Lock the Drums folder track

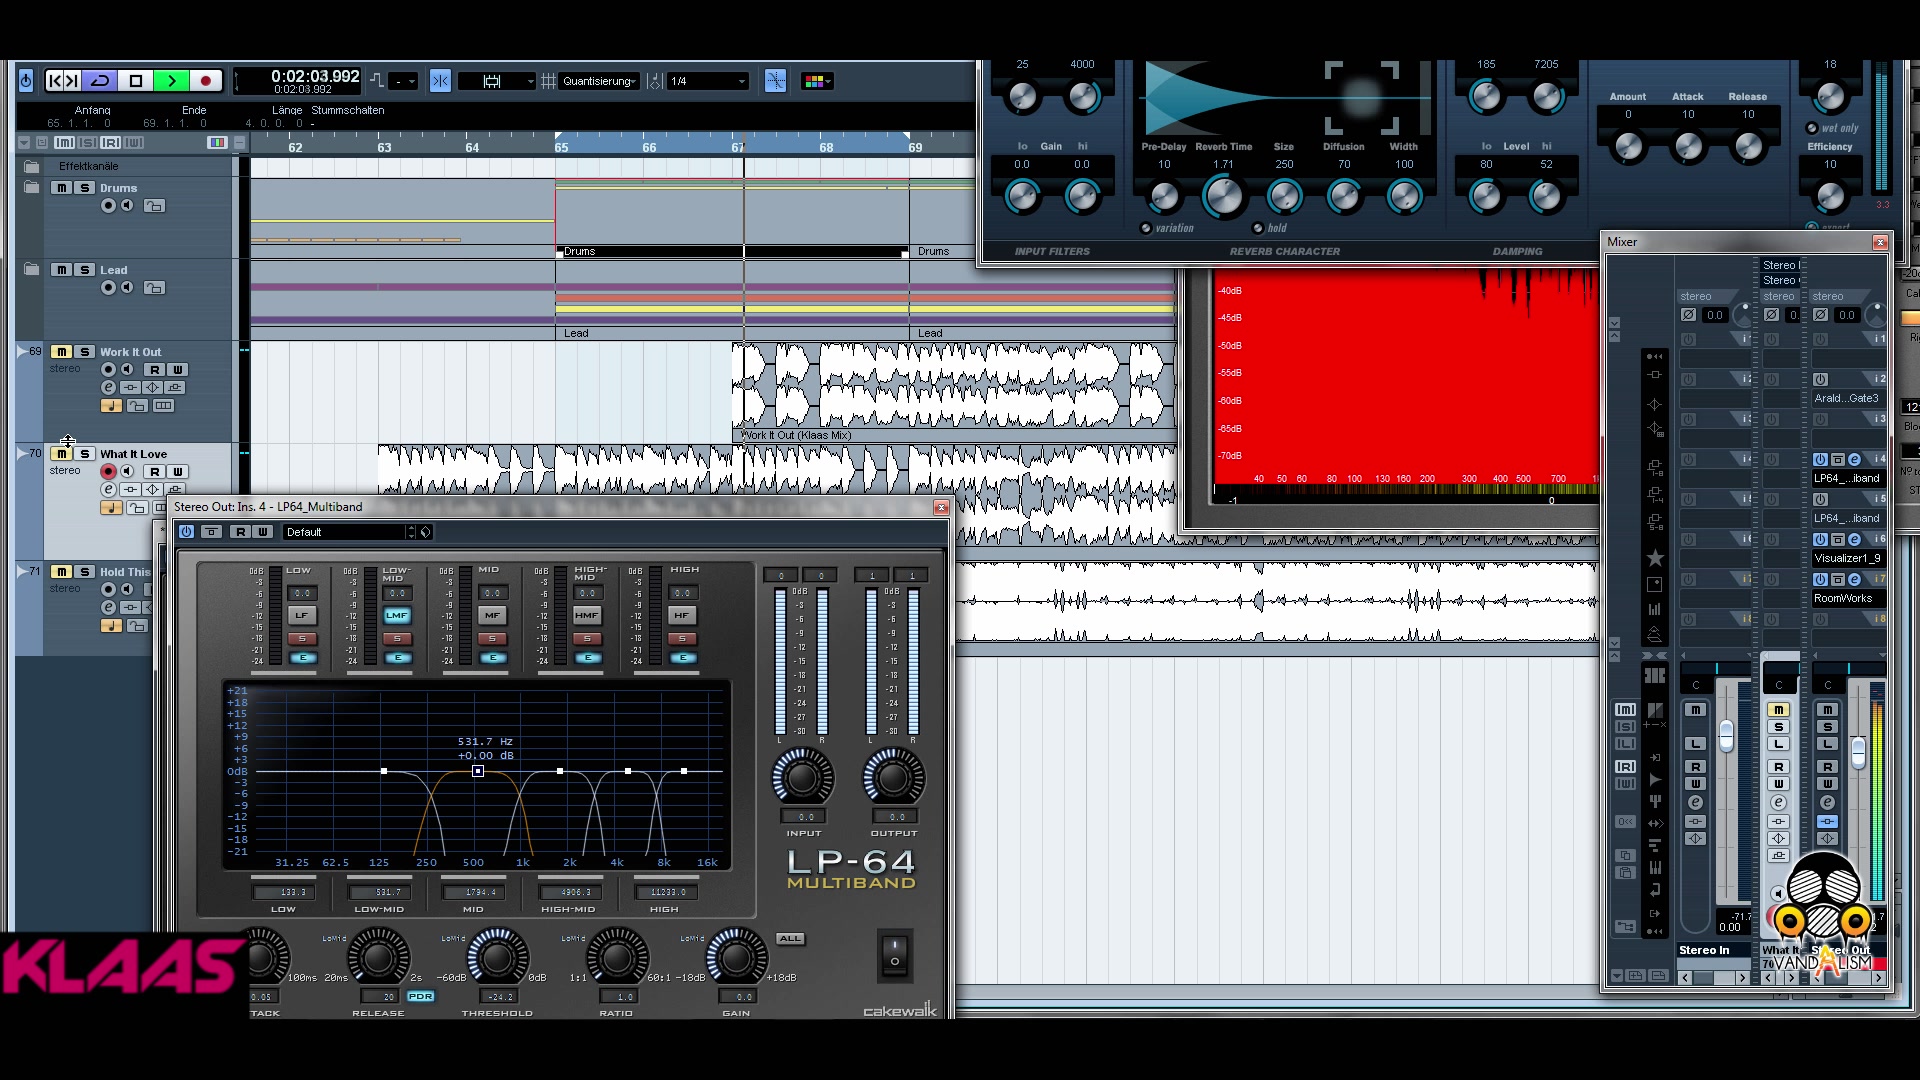point(154,206)
